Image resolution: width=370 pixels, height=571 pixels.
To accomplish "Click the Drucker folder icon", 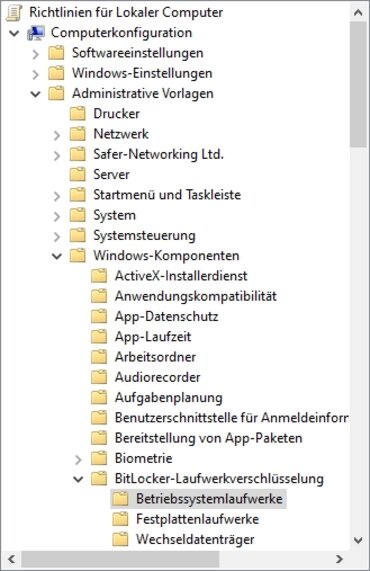I will click(78, 114).
